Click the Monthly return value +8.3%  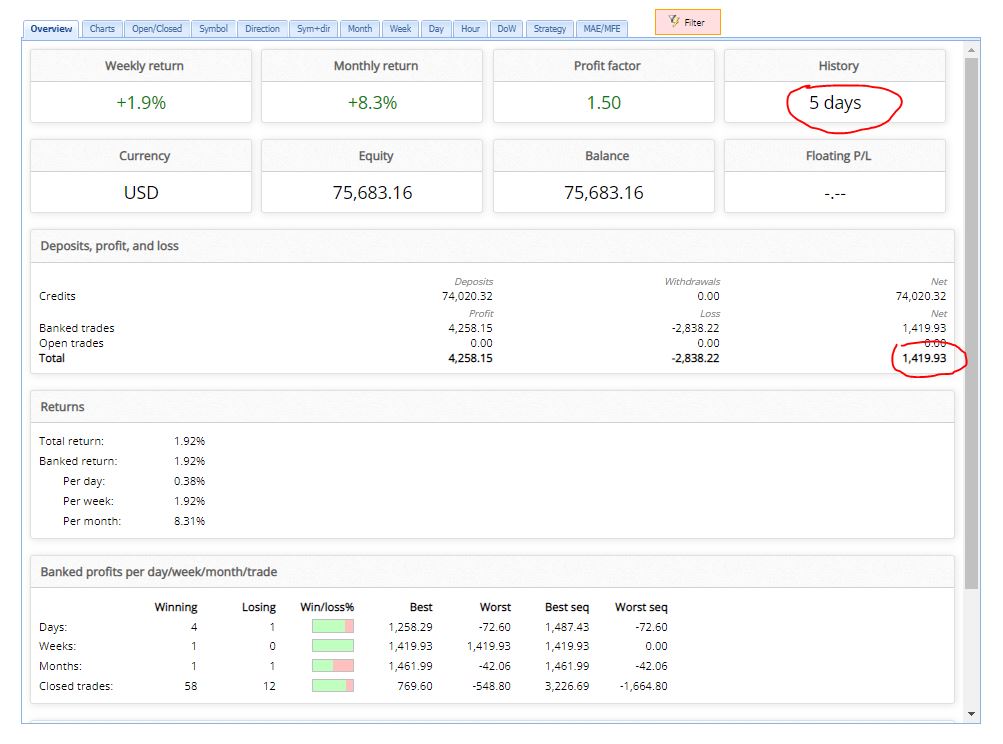click(x=372, y=102)
